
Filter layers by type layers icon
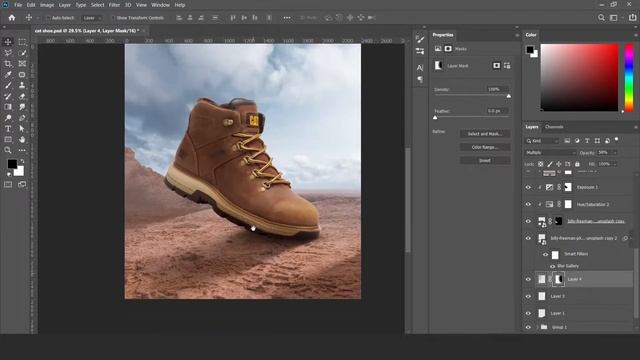587,141
